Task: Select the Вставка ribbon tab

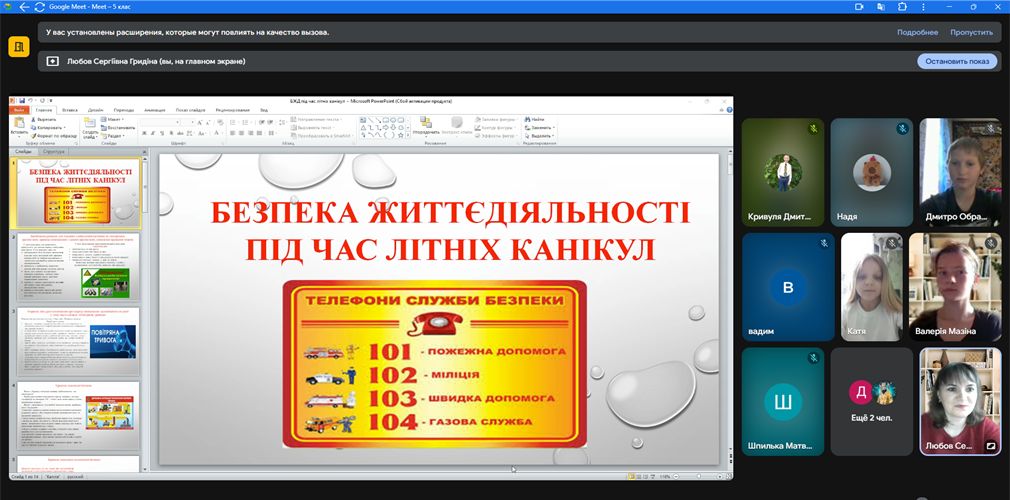Action: pyautogui.click(x=70, y=110)
